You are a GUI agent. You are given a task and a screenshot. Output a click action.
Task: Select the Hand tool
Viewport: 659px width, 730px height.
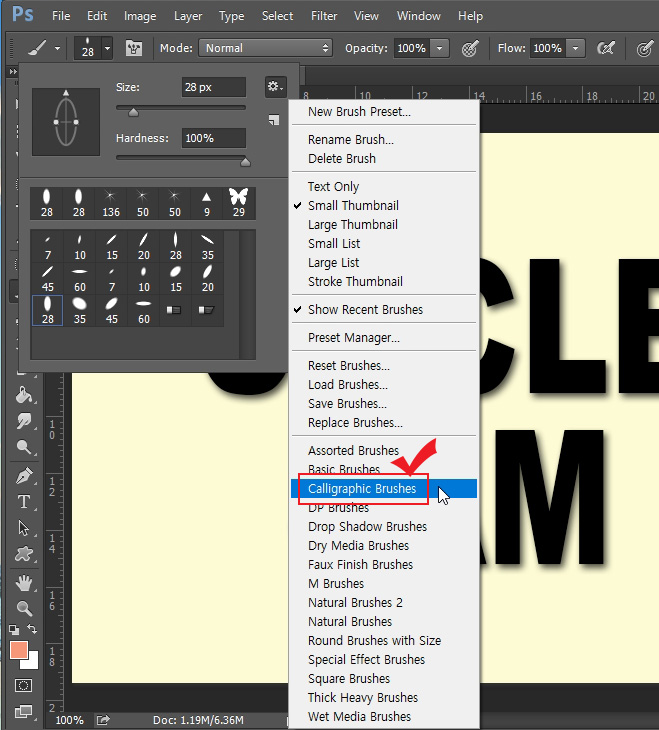[24, 583]
